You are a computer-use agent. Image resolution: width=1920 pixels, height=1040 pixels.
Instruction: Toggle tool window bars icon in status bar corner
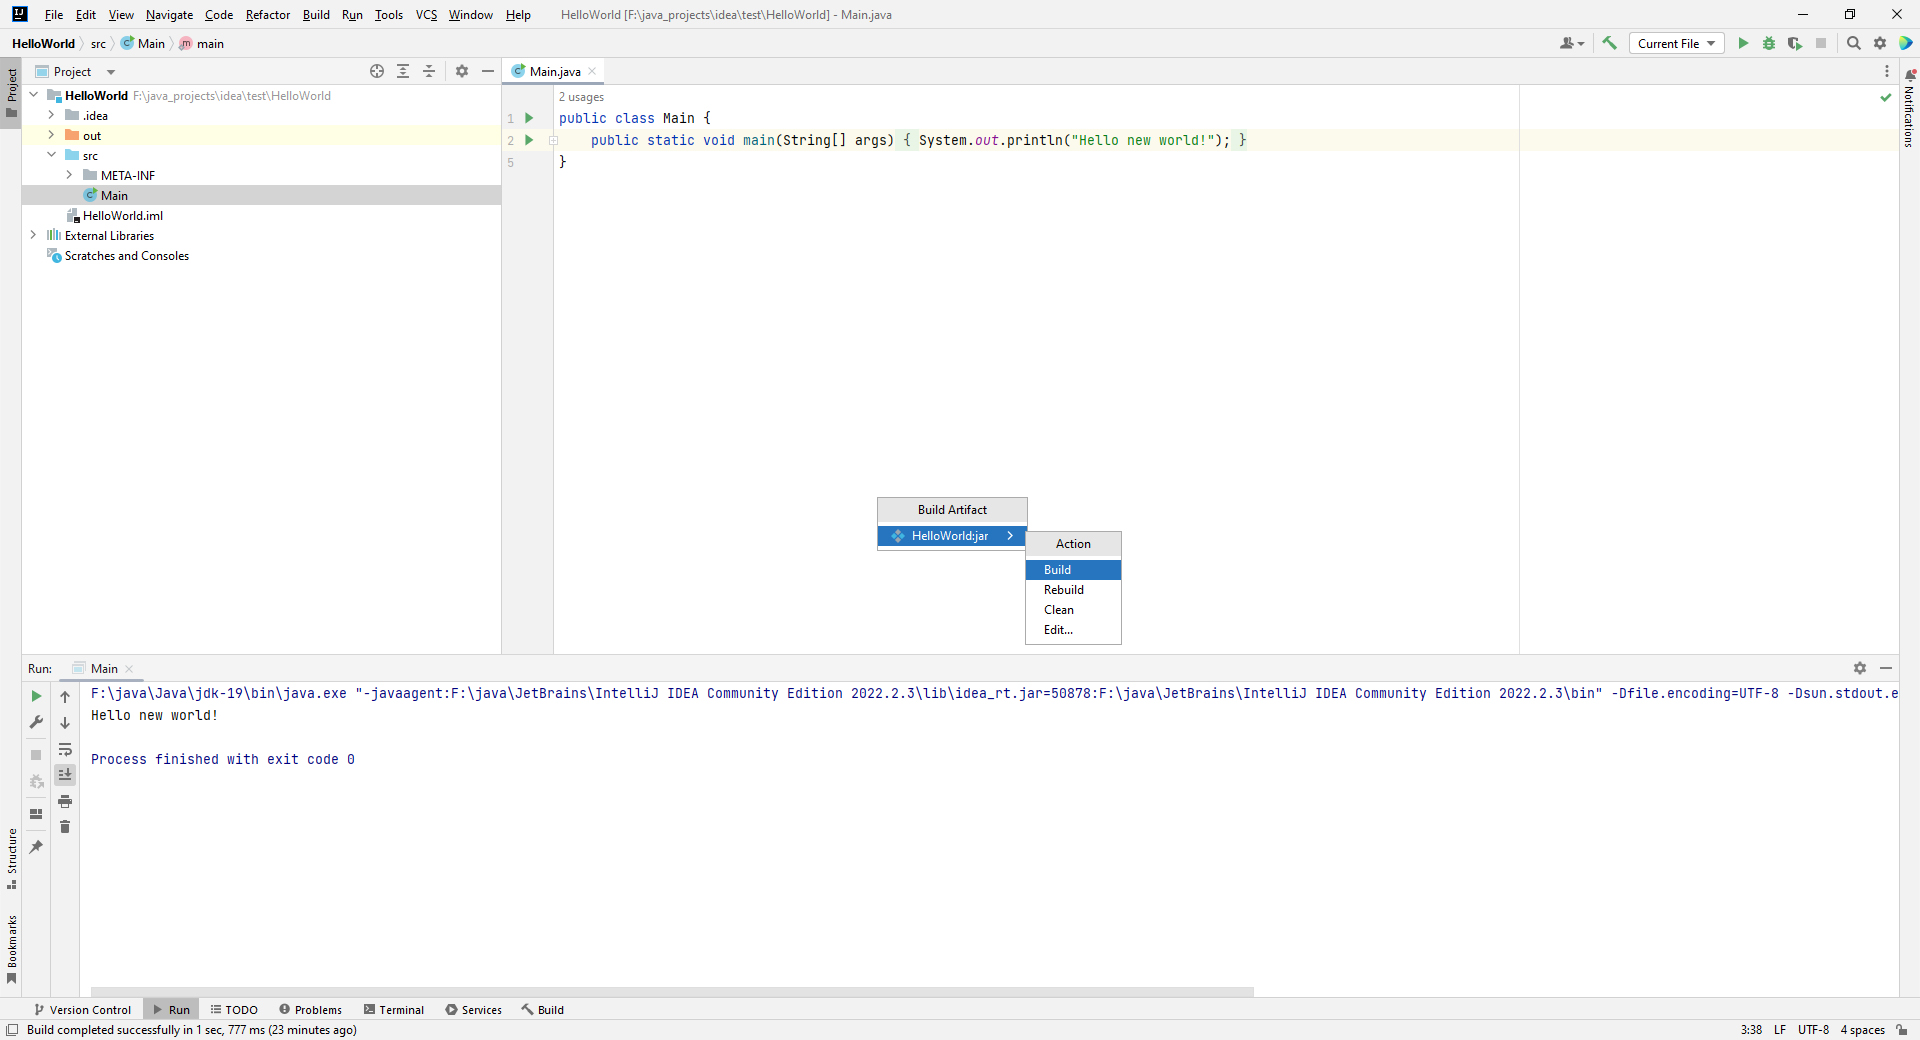click(12, 1030)
